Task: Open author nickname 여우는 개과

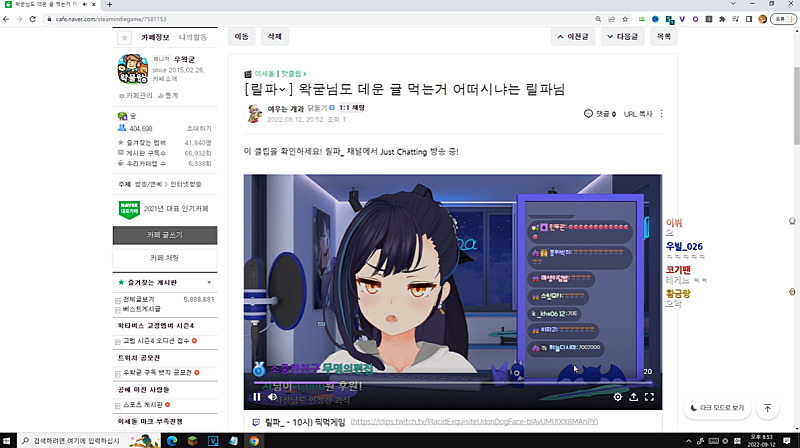Action: (285, 109)
